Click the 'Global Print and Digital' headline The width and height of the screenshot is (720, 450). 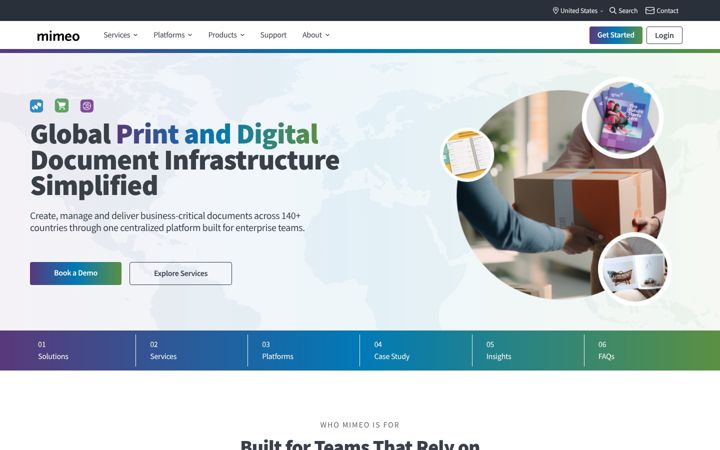coord(174,134)
